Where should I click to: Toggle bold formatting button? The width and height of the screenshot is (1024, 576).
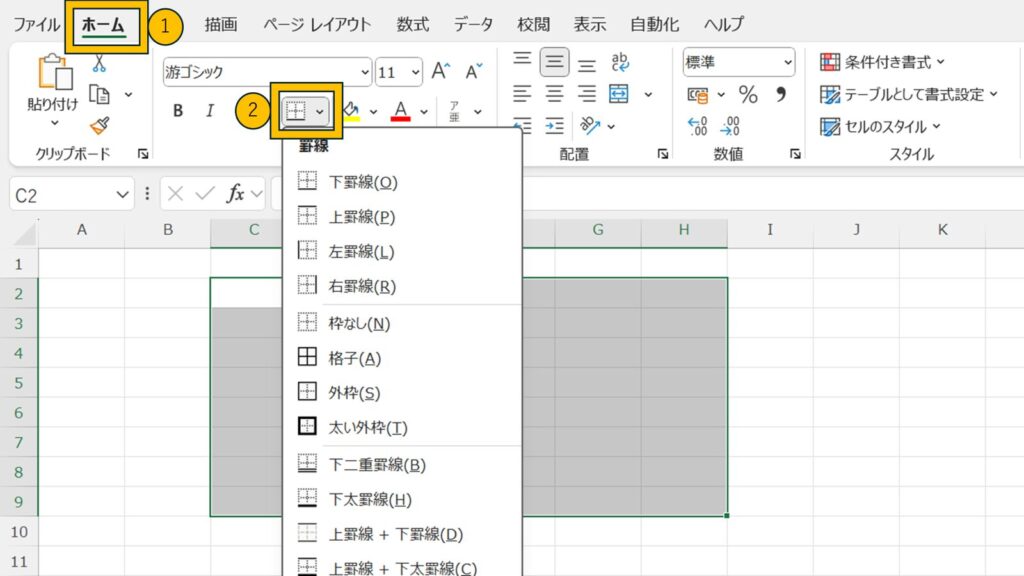tap(178, 111)
